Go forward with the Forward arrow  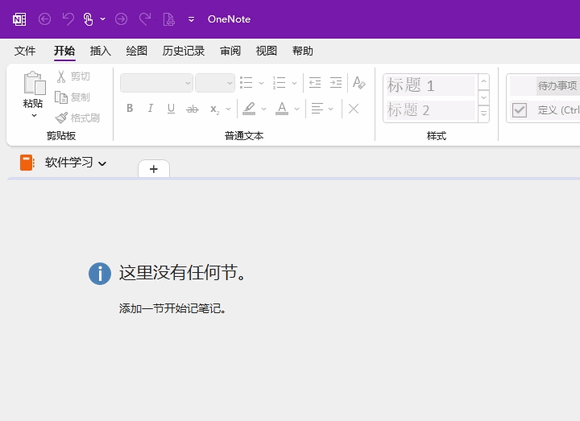coord(121,19)
